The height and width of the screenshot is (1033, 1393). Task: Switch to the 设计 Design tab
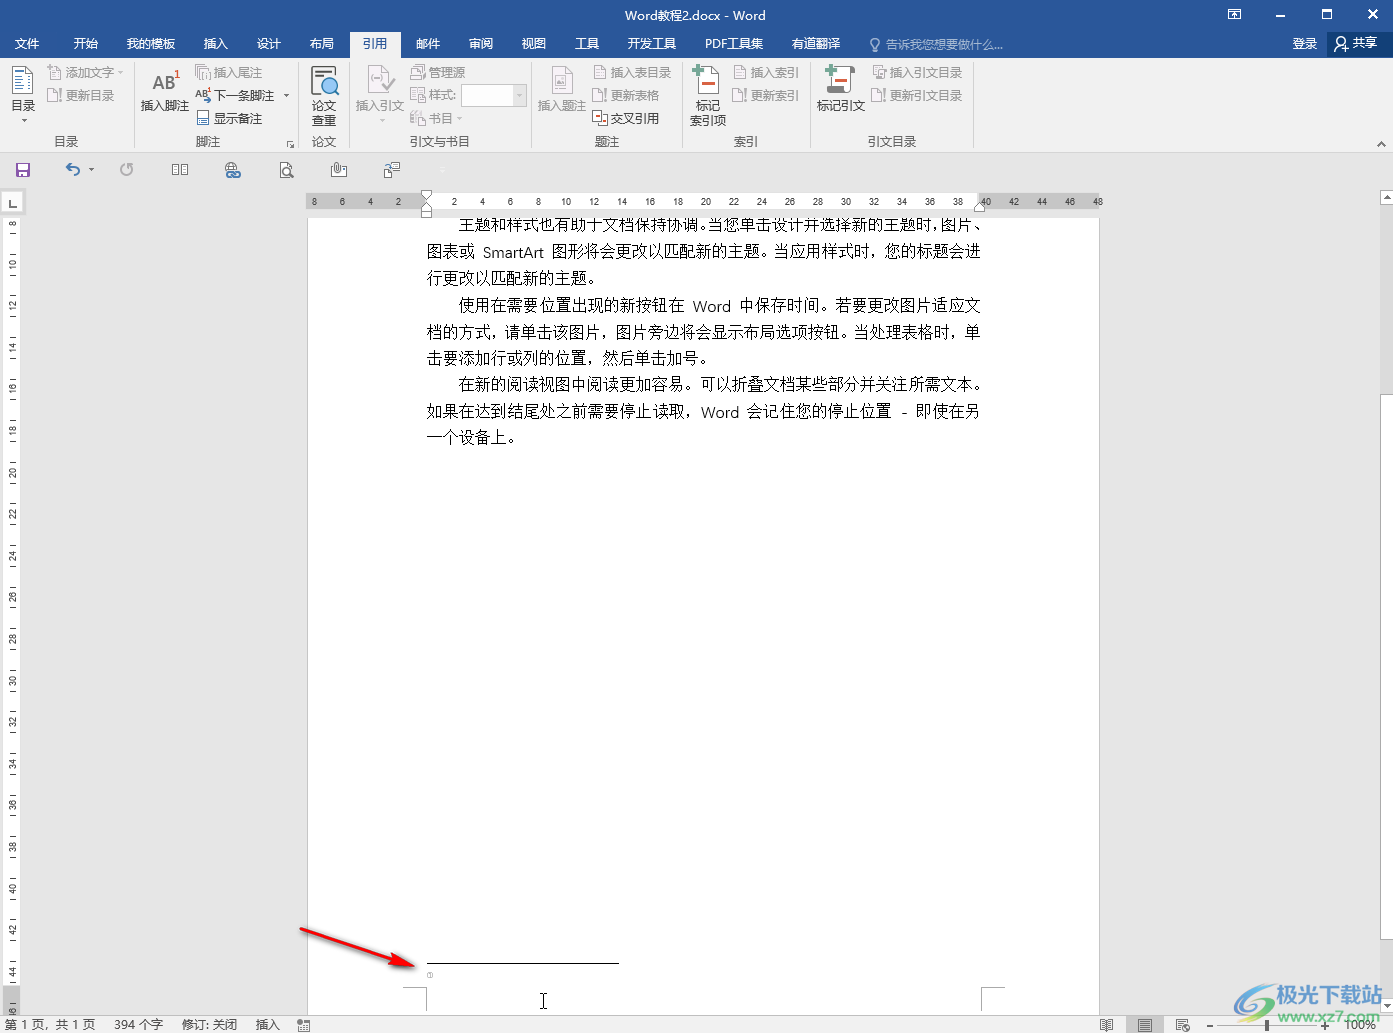(269, 44)
